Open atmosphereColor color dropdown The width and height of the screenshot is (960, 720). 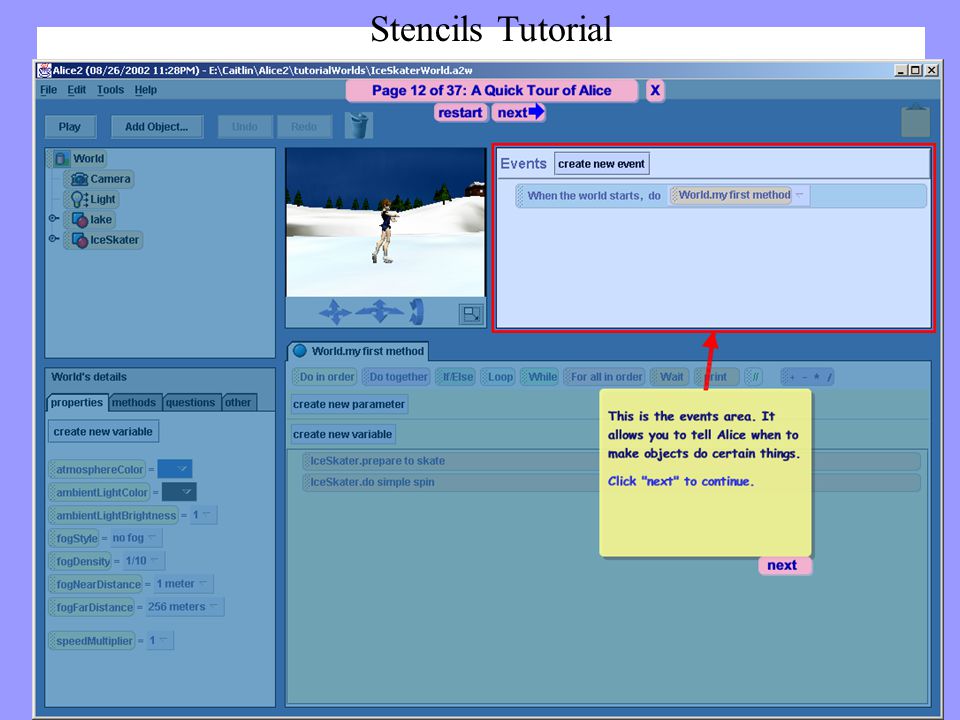175,469
